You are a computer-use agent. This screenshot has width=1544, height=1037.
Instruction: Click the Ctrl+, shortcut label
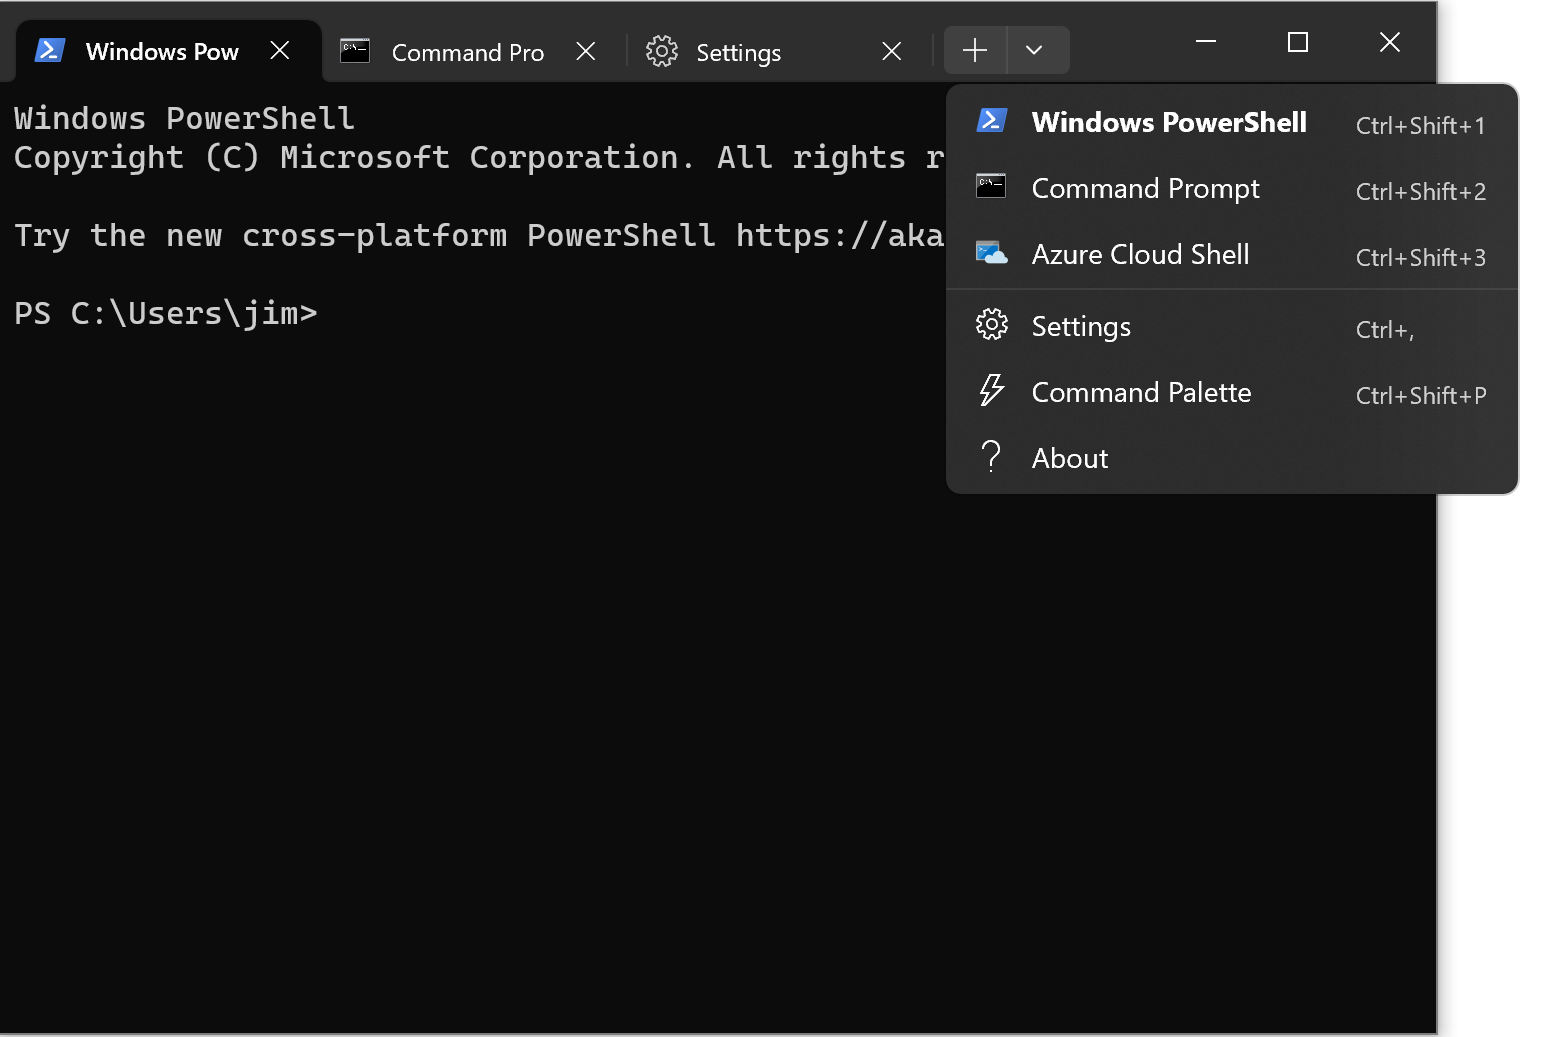point(1385,329)
